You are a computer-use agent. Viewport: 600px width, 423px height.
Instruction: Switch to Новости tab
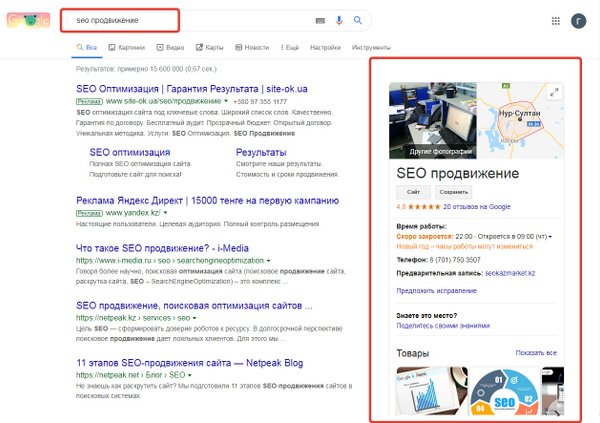coord(252,47)
